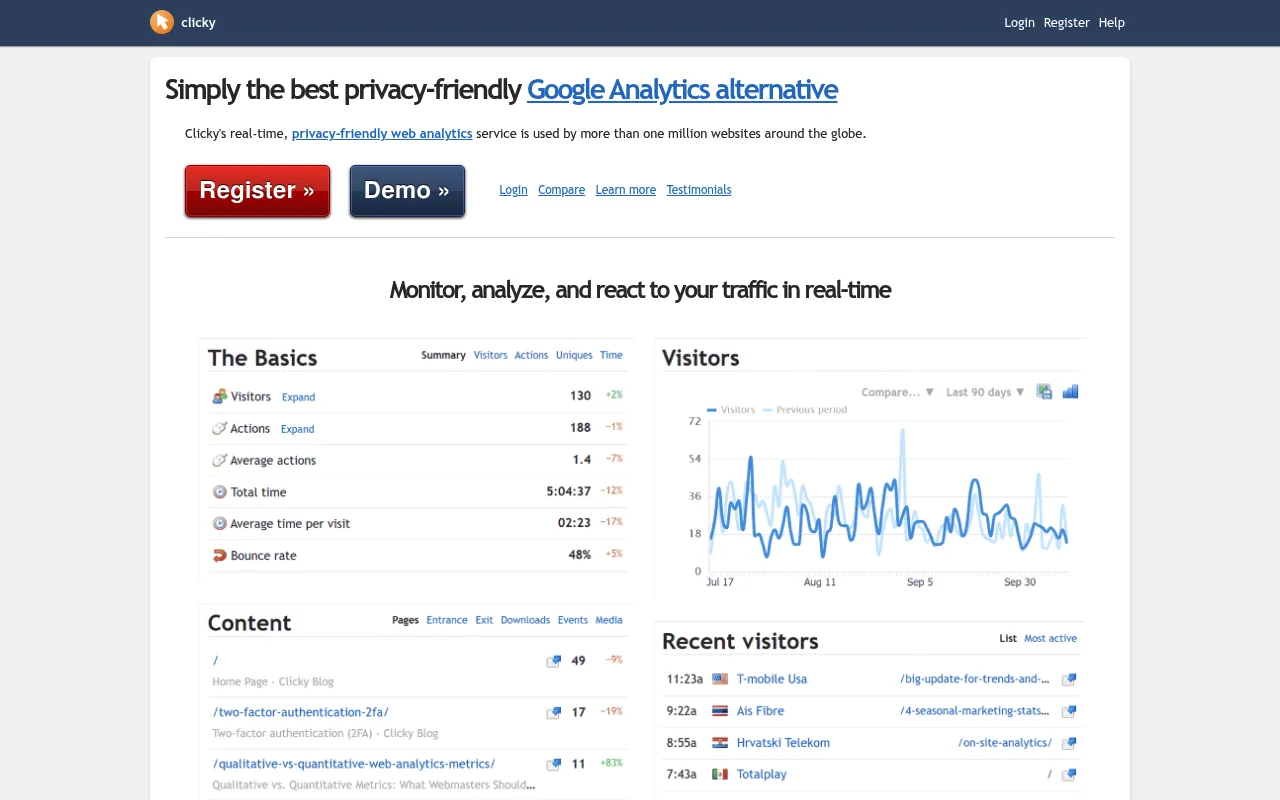Open the Events tab in Content
The height and width of the screenshot is (800, 1280).
(573, 620)
